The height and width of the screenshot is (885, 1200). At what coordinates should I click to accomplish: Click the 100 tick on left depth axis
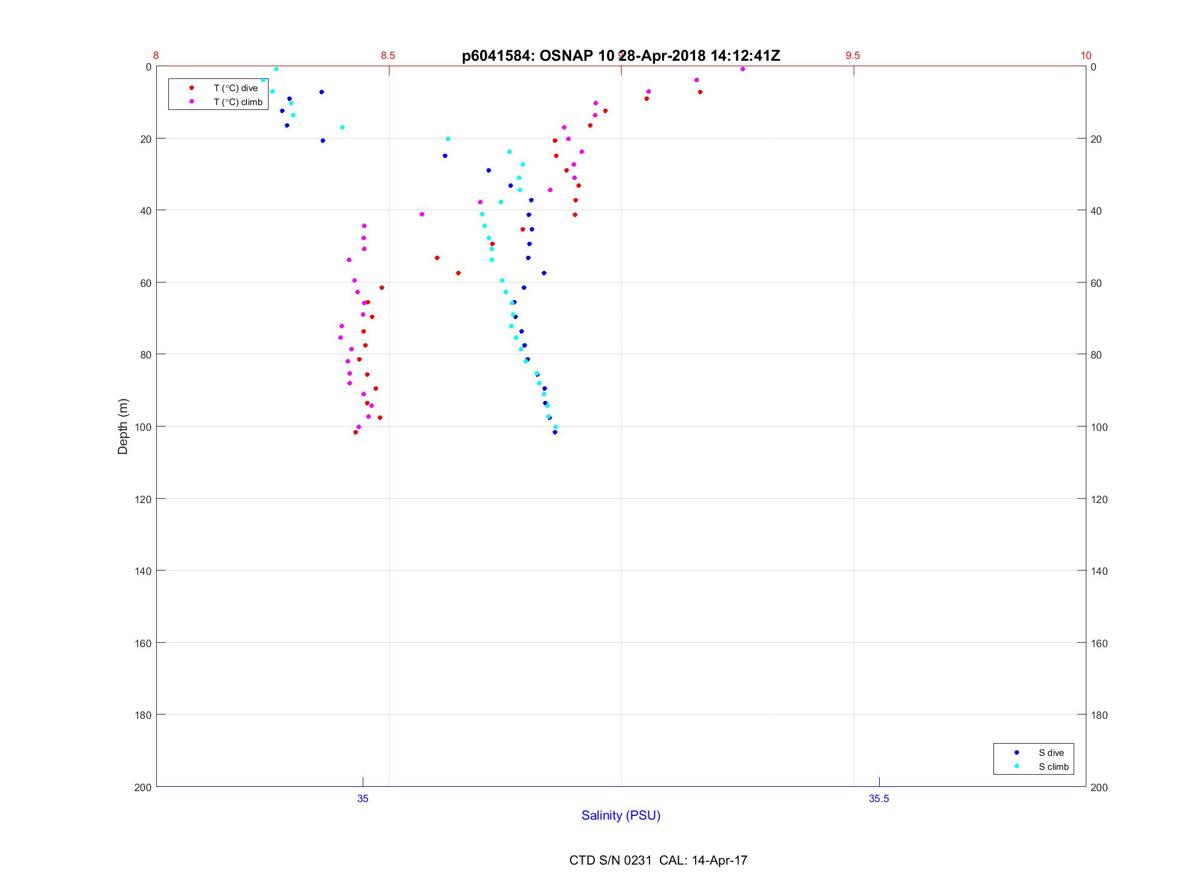pos(142,427)
